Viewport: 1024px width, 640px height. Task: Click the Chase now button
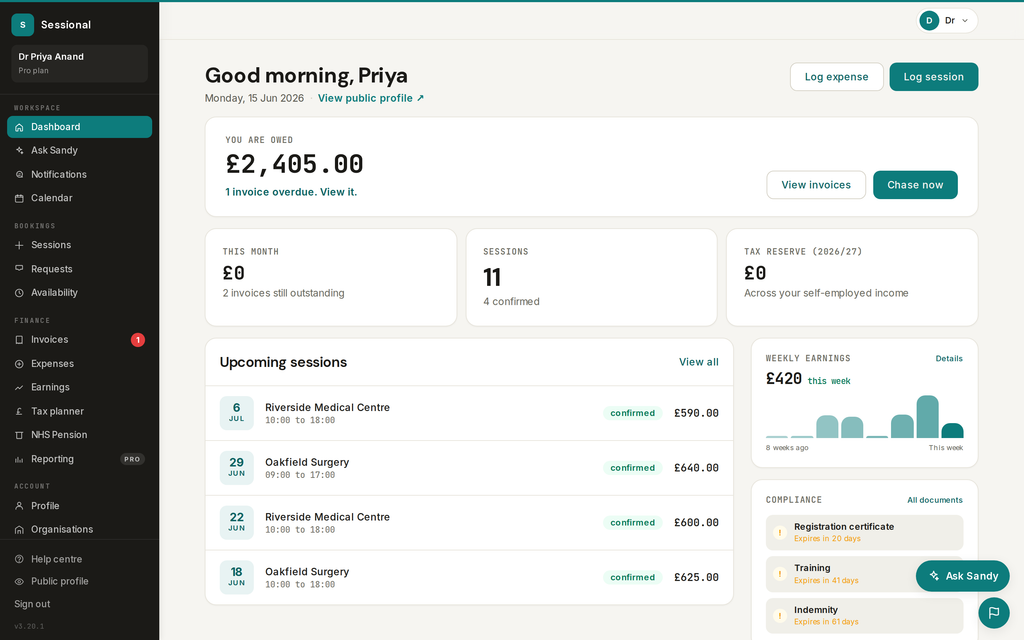[916, 185]
